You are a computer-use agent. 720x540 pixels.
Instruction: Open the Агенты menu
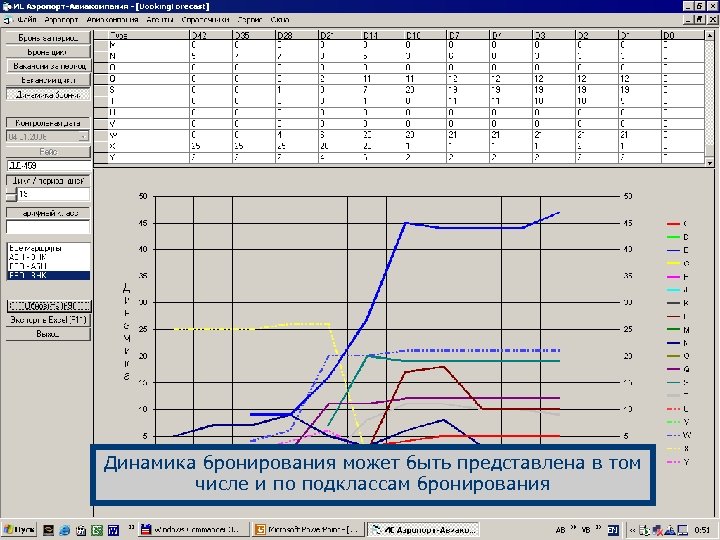160,20
